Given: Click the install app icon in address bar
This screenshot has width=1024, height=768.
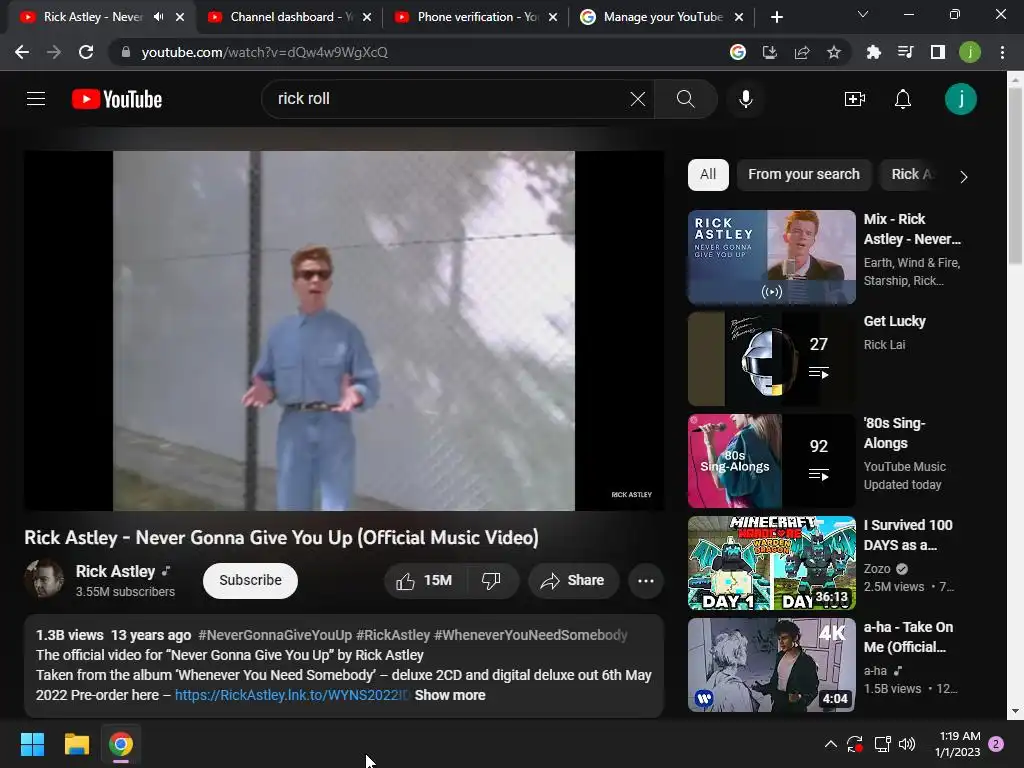Looking at the screenshot, I should pos(769,52).
